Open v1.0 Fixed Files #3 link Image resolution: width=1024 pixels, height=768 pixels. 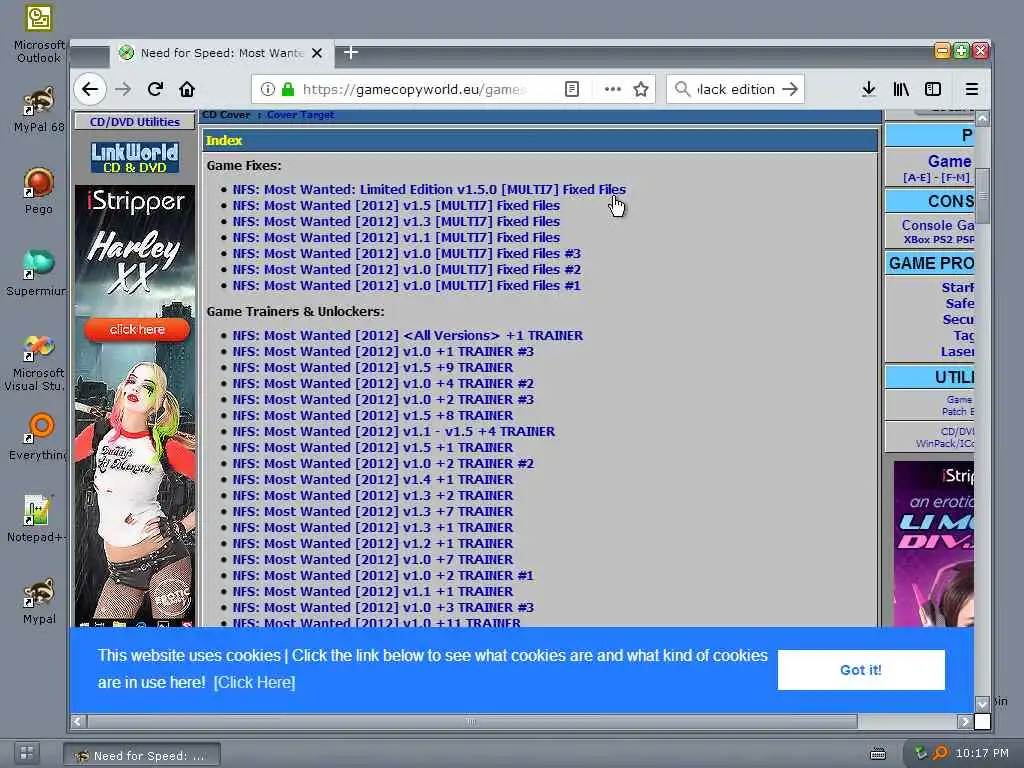tap(406, 253)
